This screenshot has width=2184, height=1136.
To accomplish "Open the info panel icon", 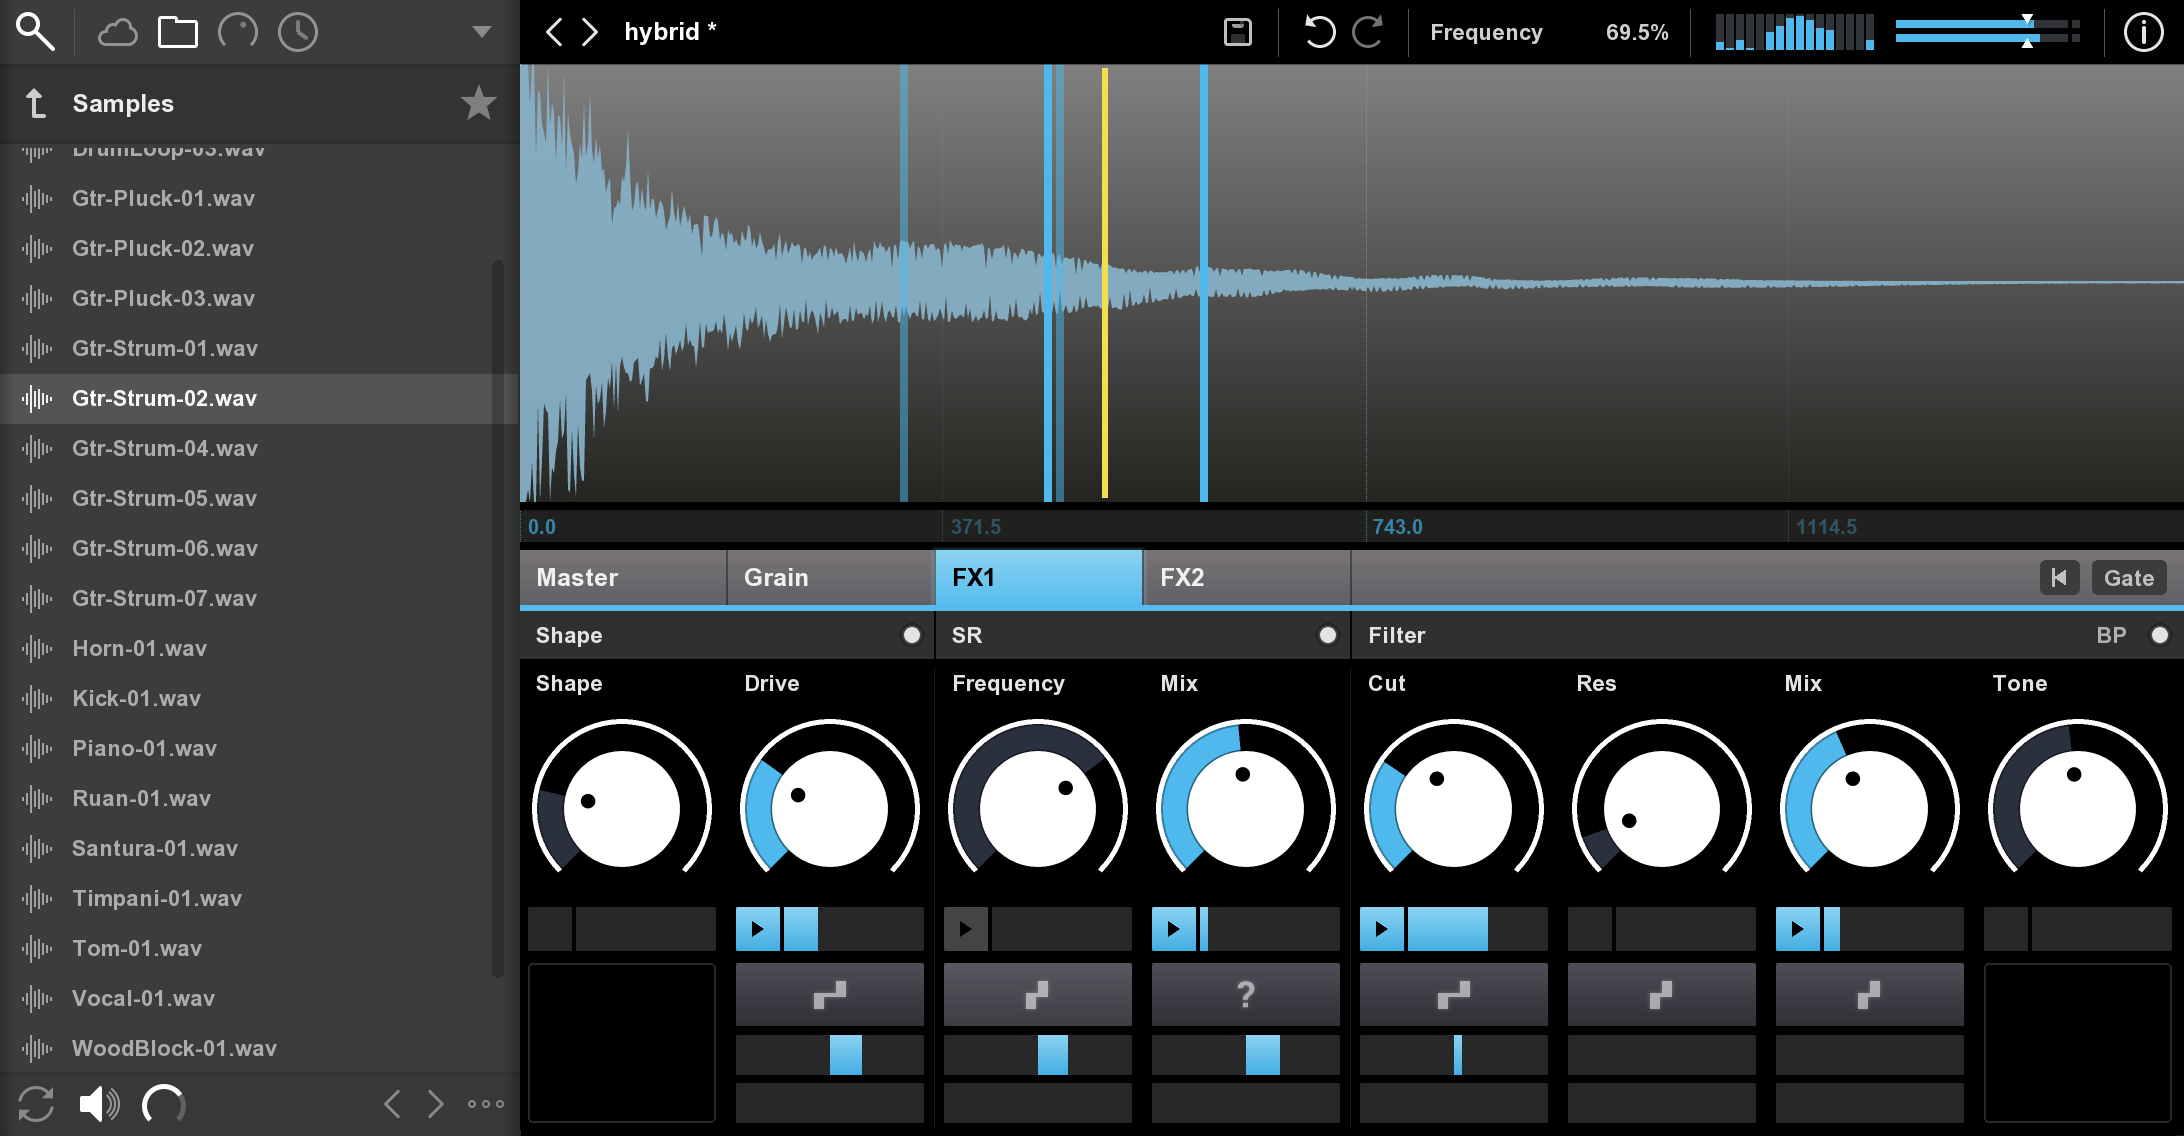I will coord(2143,32).
